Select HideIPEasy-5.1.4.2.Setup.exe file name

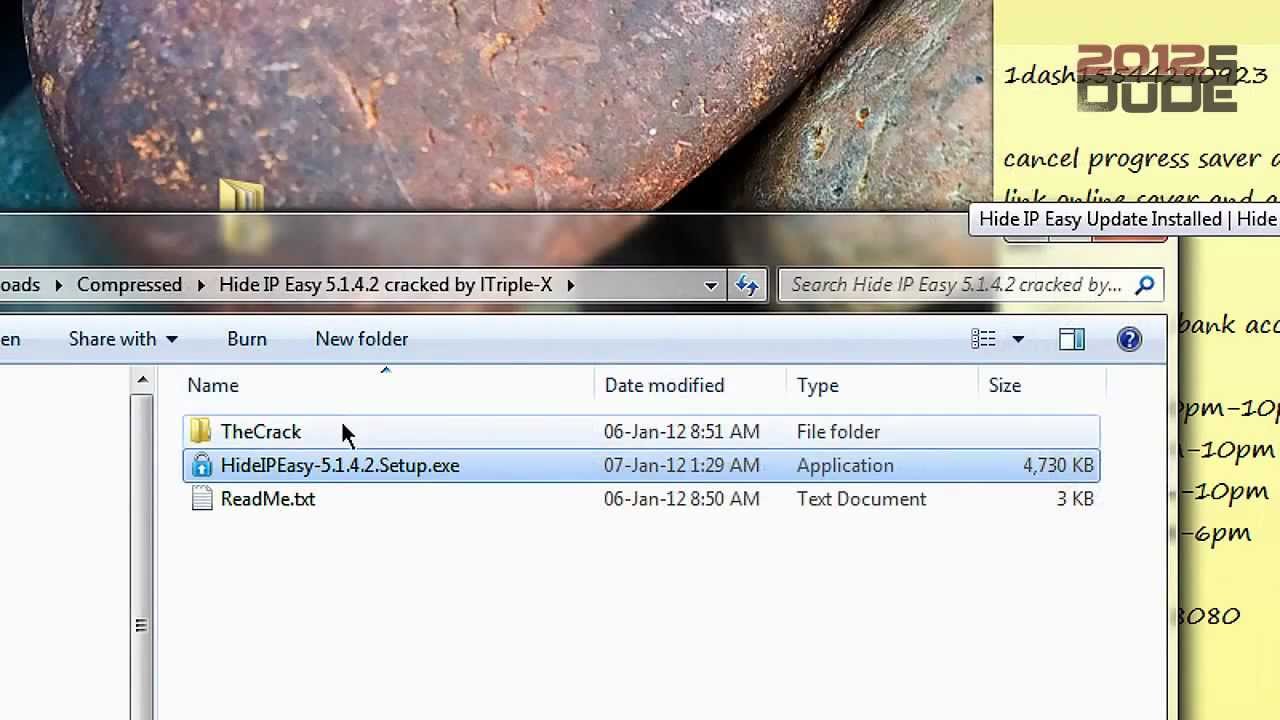(x=340, y=465)
